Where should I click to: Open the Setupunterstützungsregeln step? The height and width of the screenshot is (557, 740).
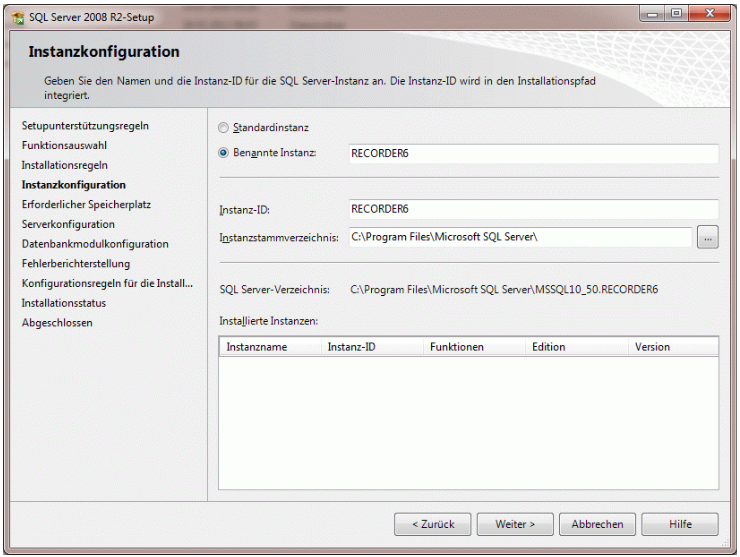coord(85,126)
